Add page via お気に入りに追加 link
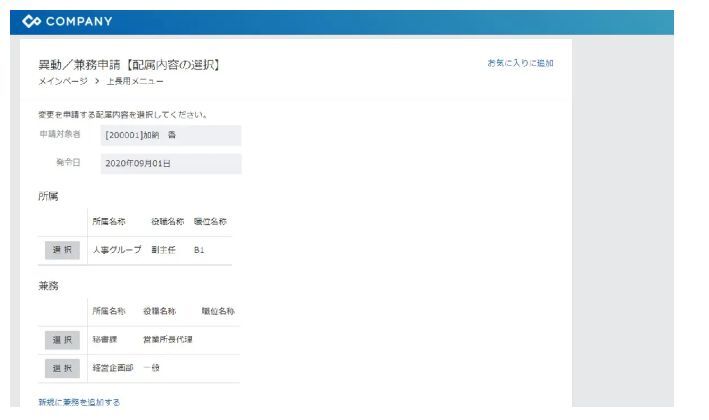The width and height of the screenshot is (709, 420). (520, 63)
